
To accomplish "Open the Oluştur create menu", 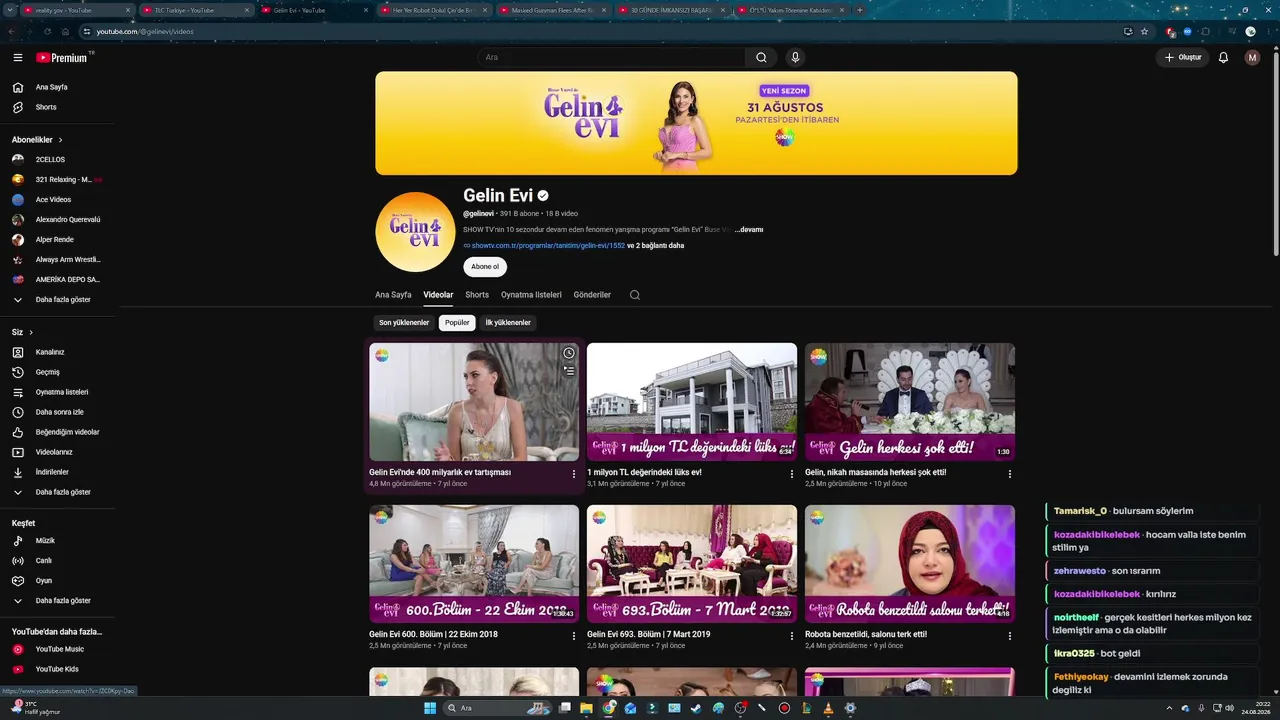I will 1182,58.
